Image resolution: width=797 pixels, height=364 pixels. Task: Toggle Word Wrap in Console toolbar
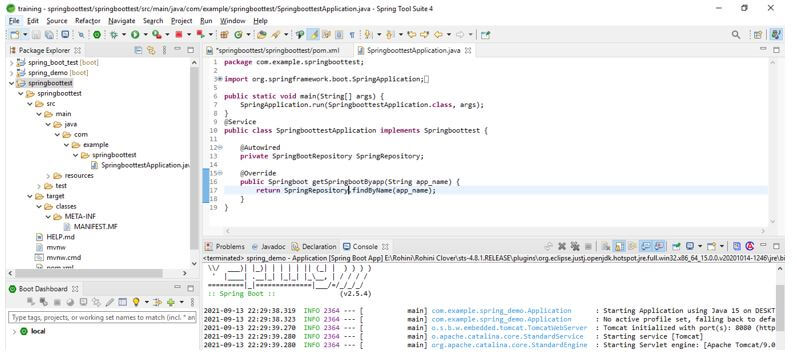coord(632,246)
